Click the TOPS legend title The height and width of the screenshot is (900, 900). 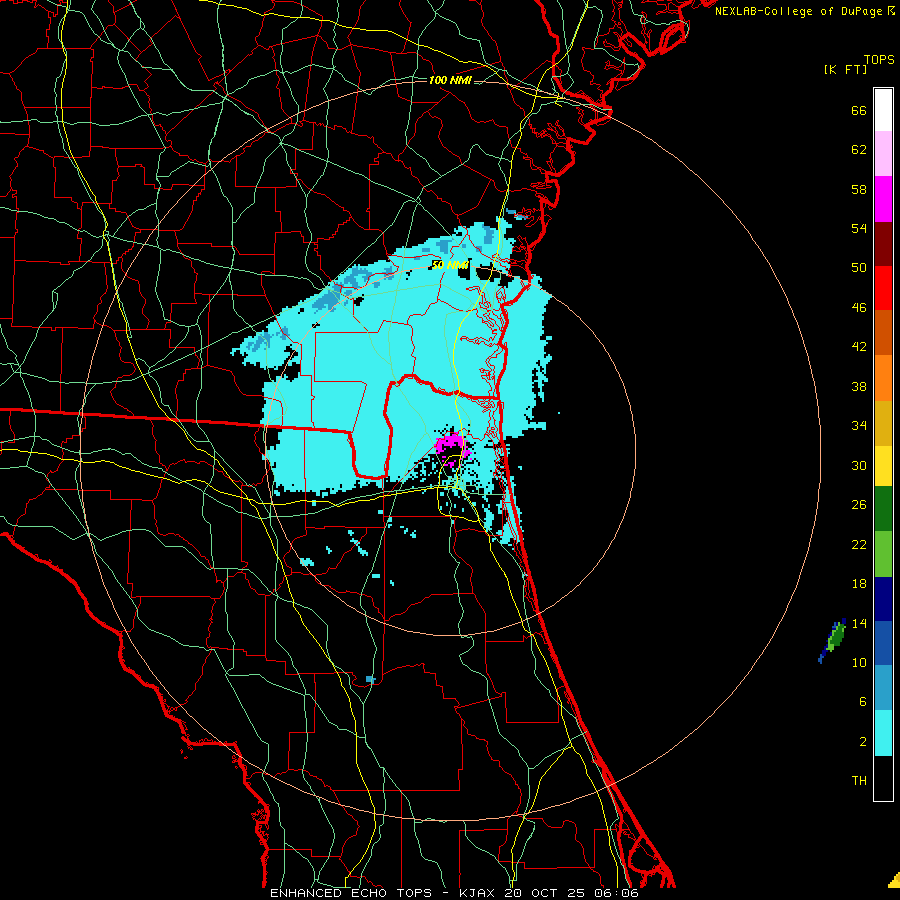[879, 60]
